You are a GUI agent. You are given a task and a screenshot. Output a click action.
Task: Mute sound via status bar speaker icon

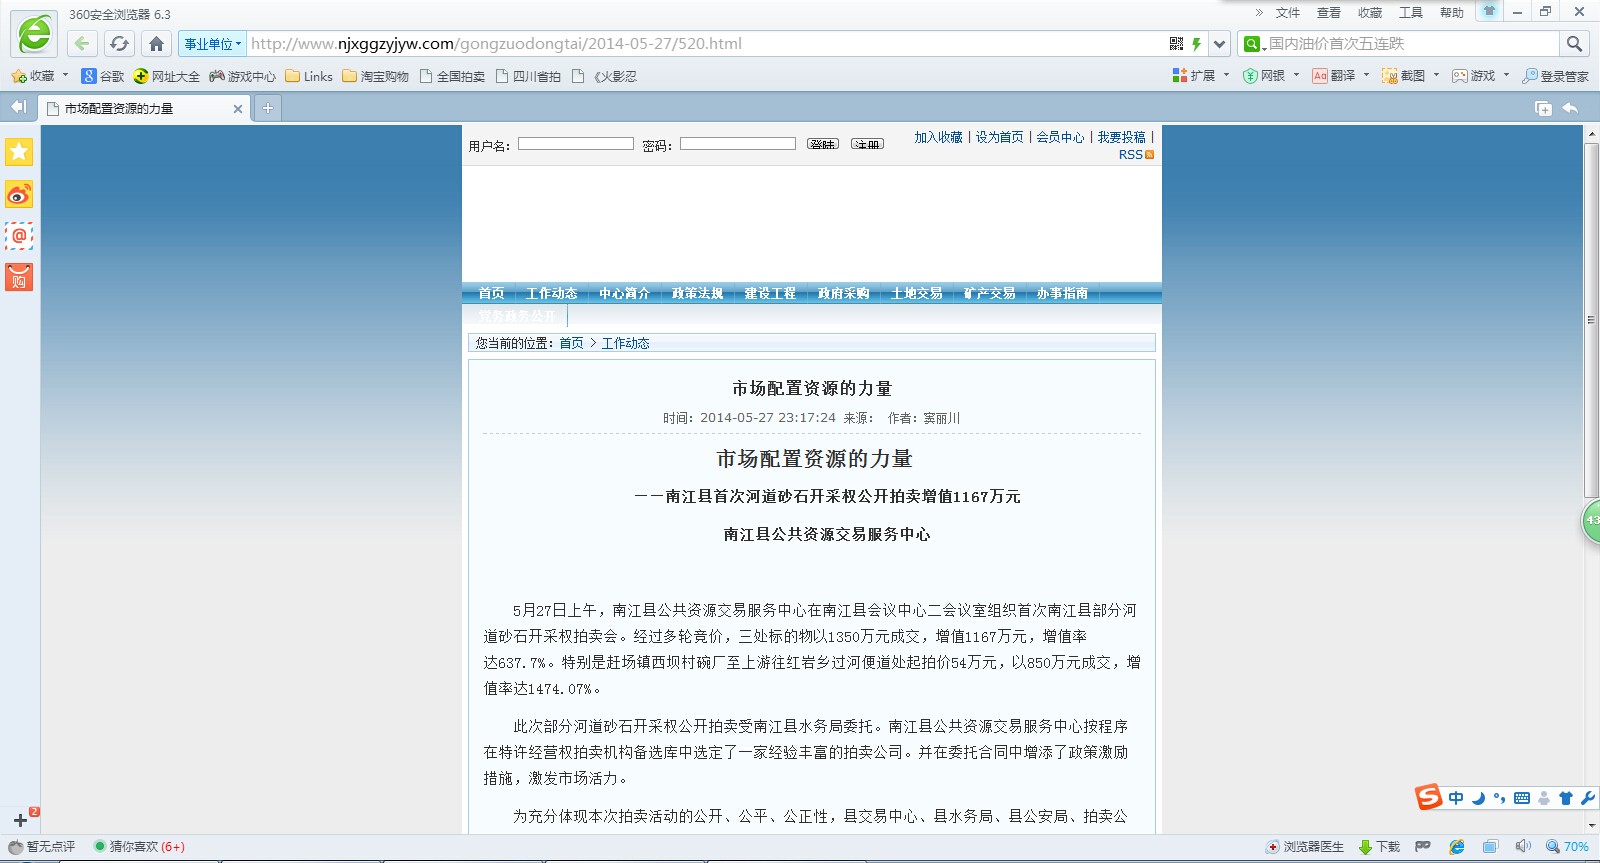(1523, 846)
